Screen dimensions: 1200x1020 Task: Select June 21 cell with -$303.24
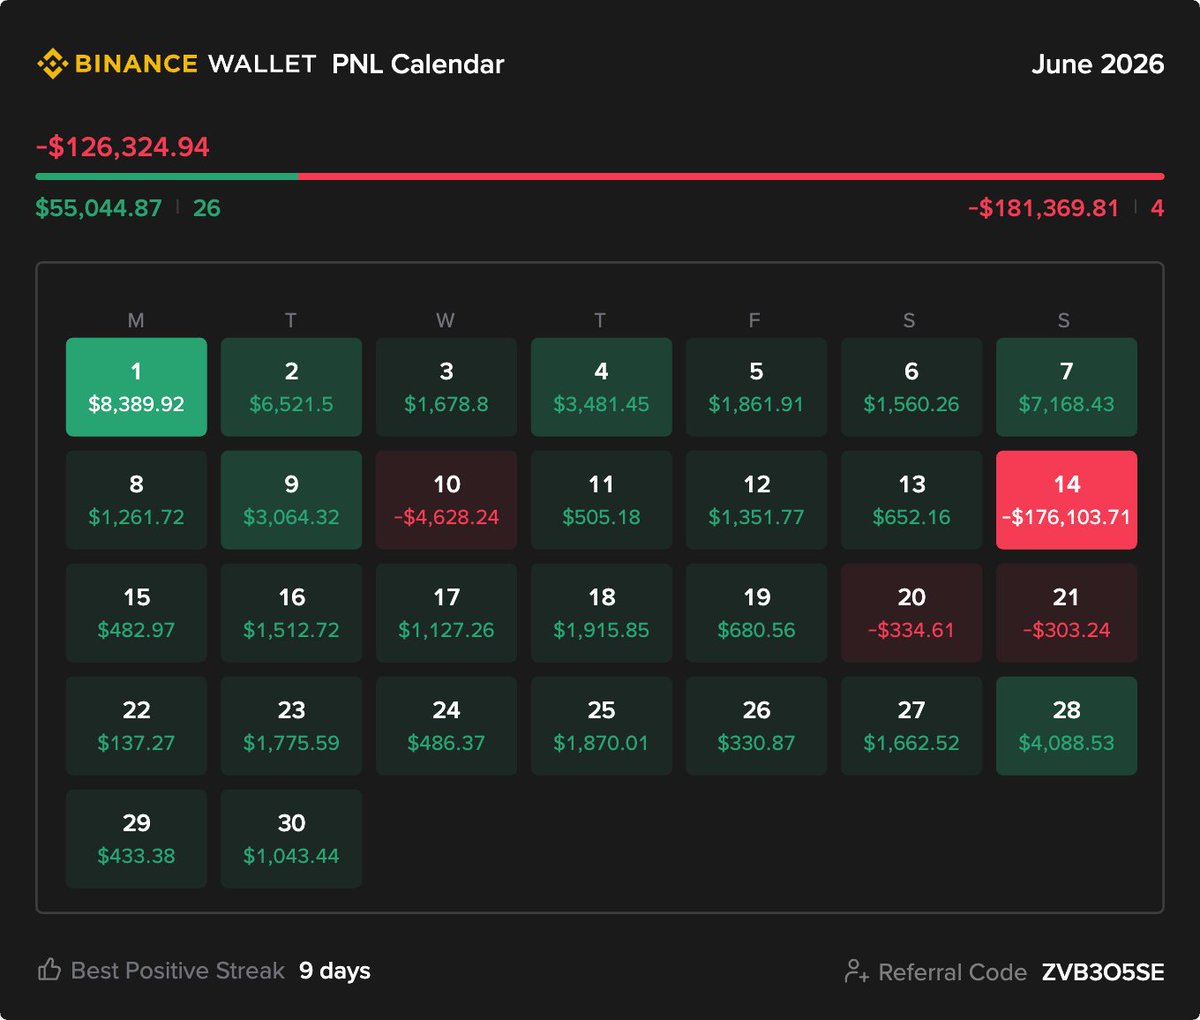(x=1066, y=613)
